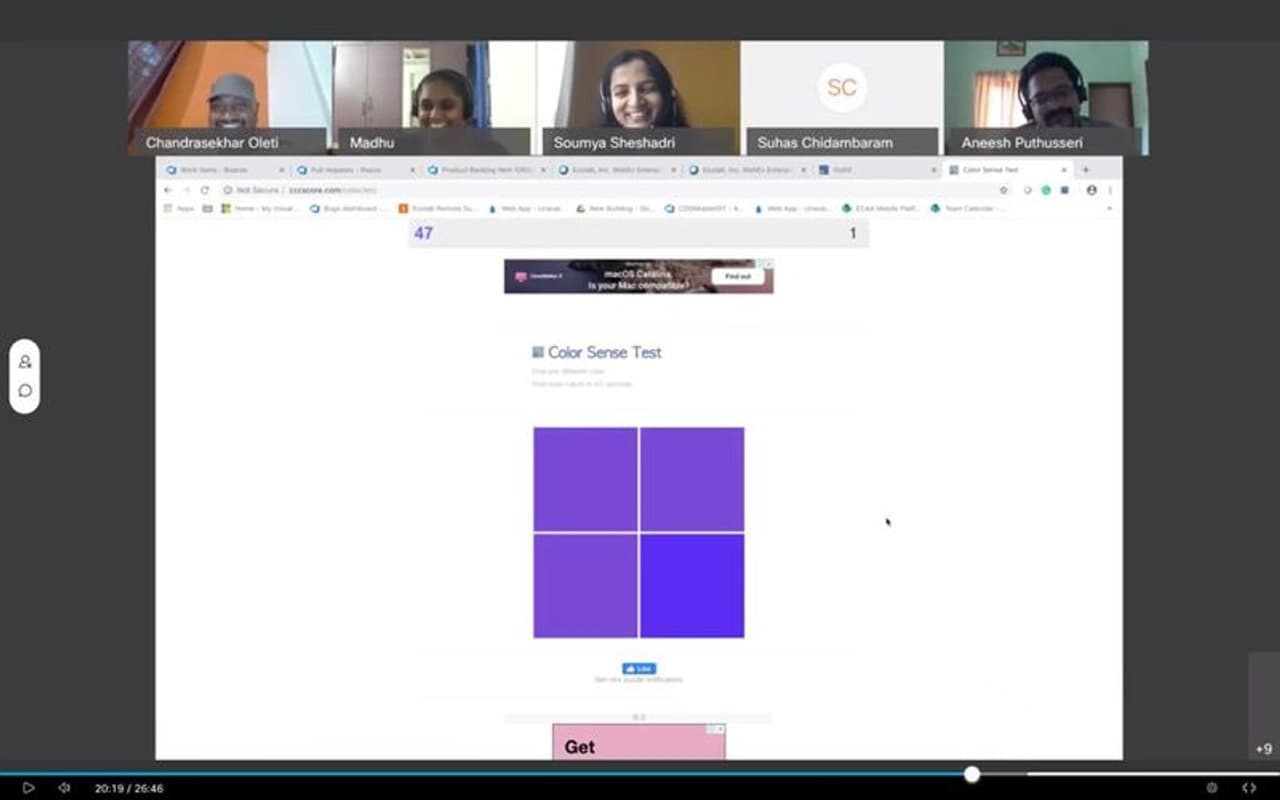Screen dimensions: 1280x800
Task: Switch to the Work Items Boards tab
Action: click(220, 170)
